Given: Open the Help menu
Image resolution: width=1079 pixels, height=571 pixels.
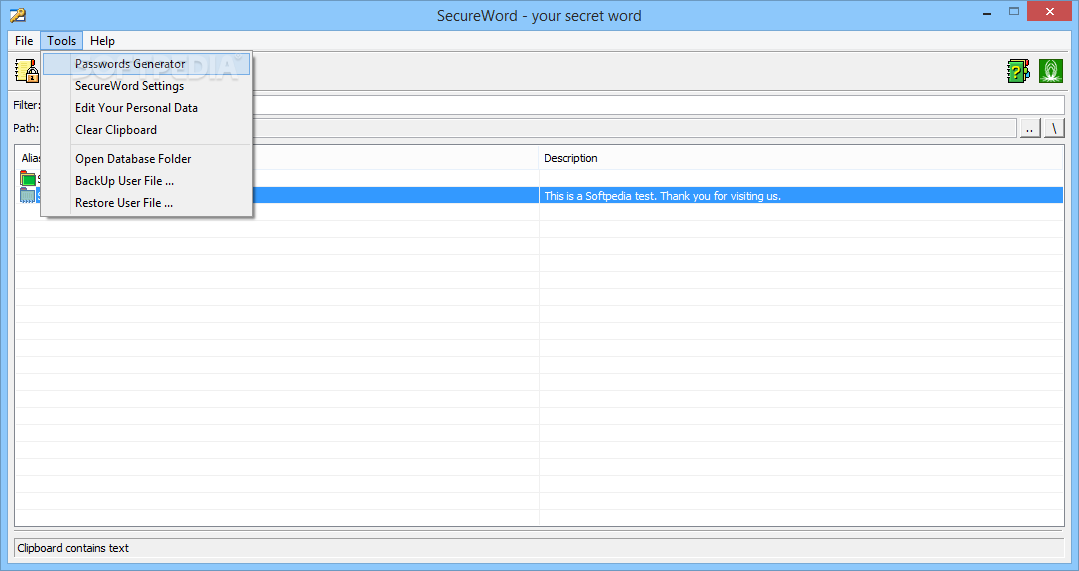Looking at the screenshot, I should pos(103,41).
